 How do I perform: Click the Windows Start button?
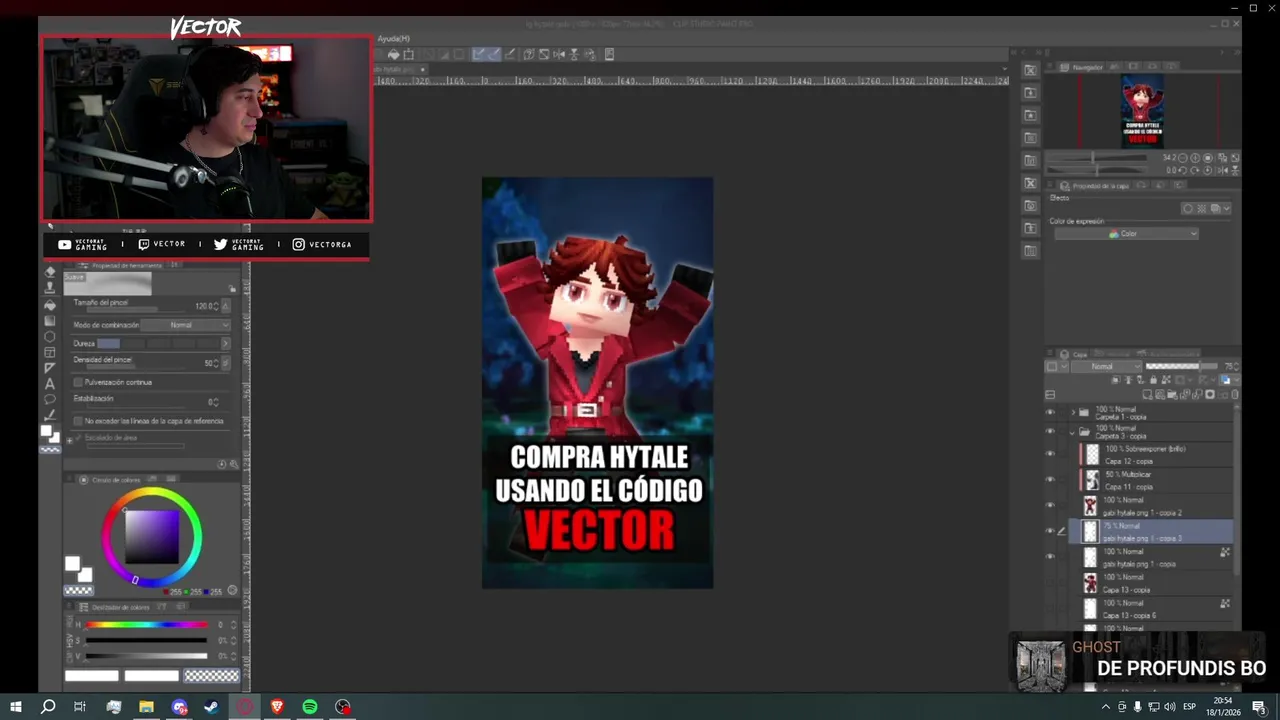(x=15, y=707)
